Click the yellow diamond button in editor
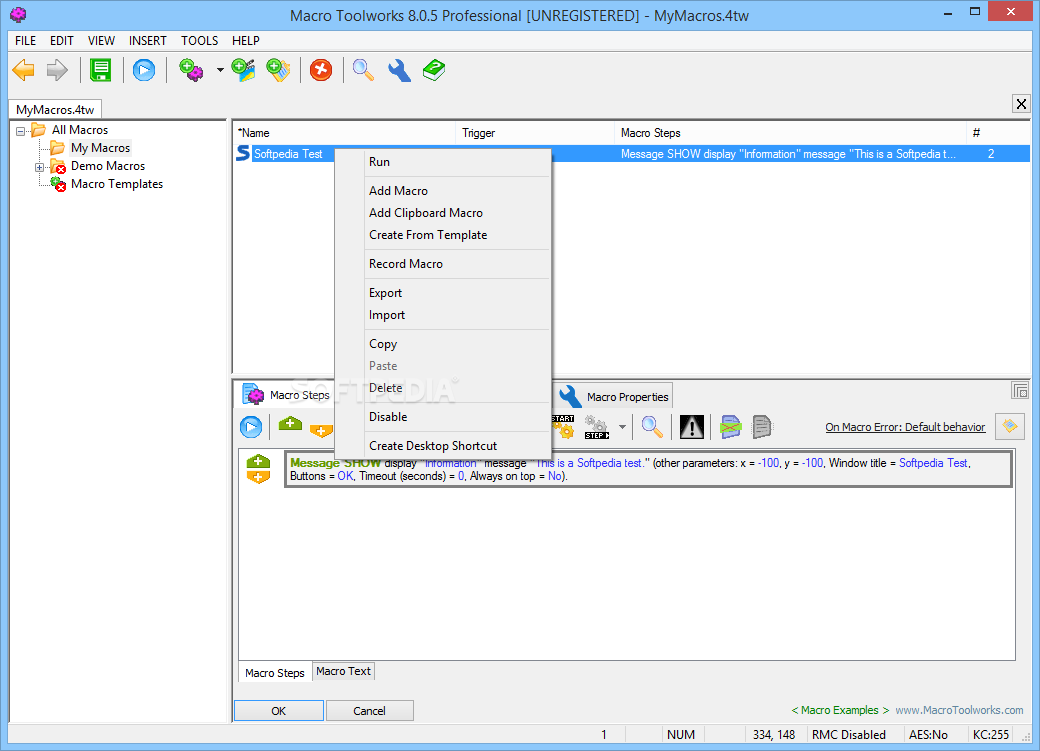 pos(1009,426)
